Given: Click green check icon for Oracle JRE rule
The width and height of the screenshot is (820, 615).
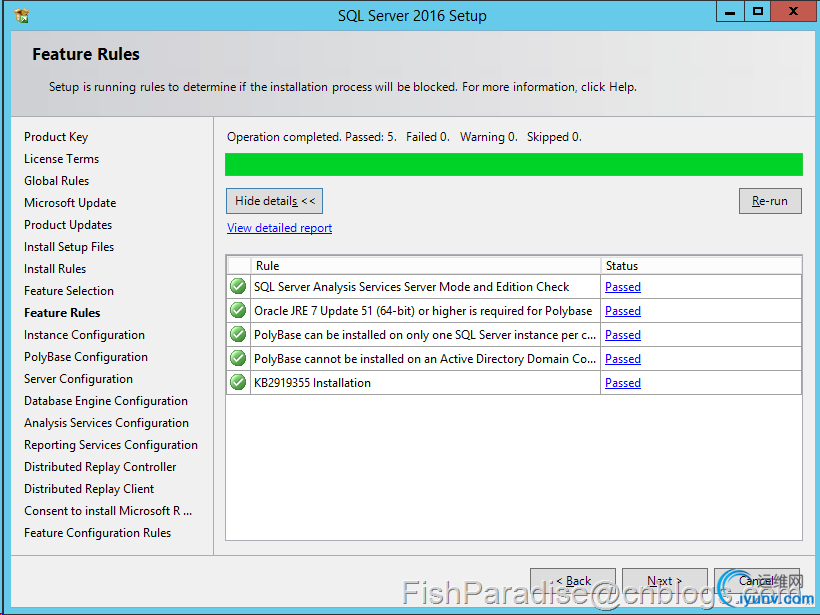Looking at the screenshot, I should 238,311.
